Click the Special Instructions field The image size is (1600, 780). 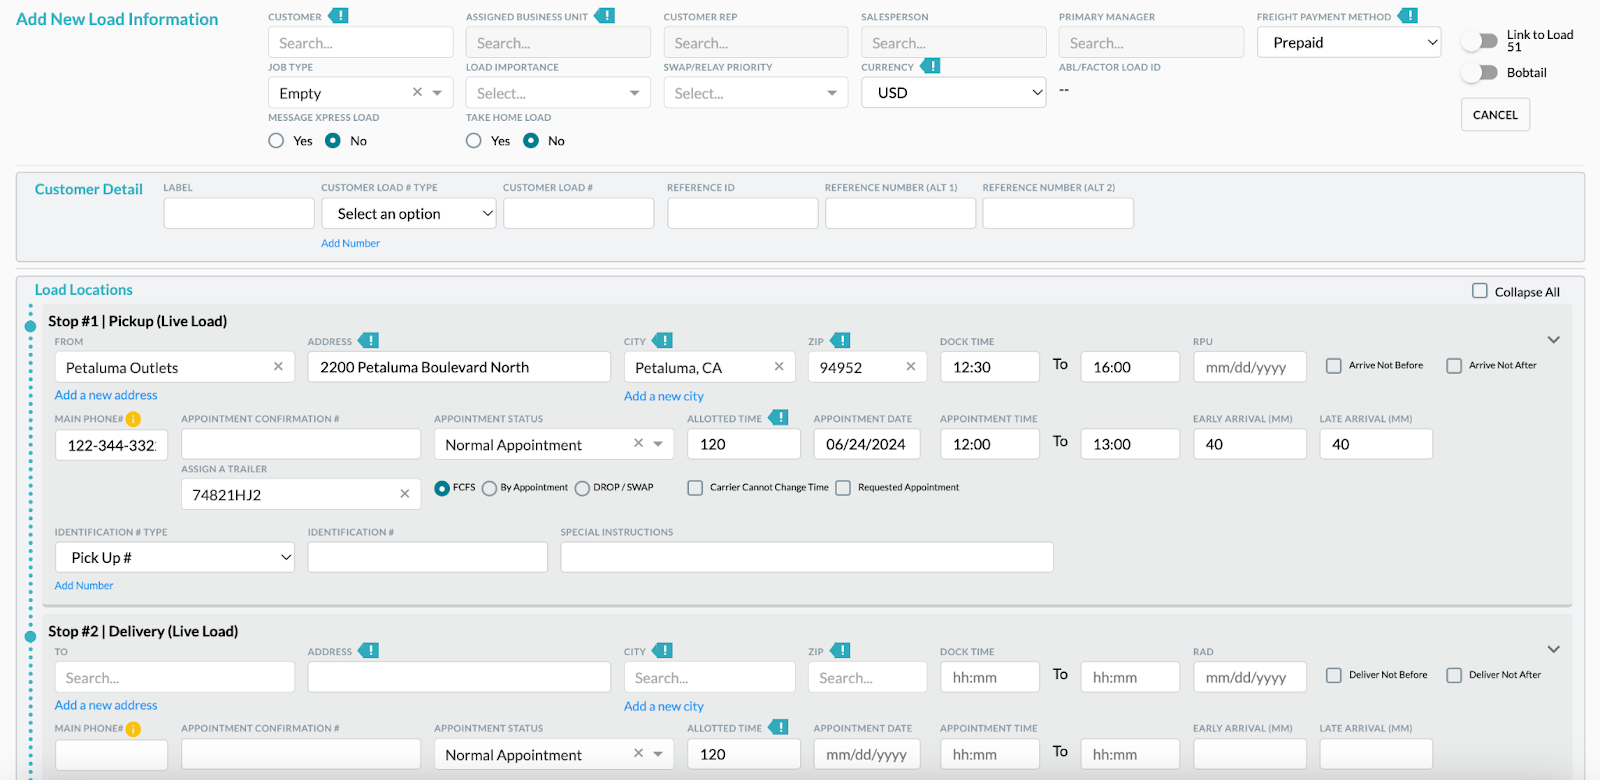pos(807,558)
